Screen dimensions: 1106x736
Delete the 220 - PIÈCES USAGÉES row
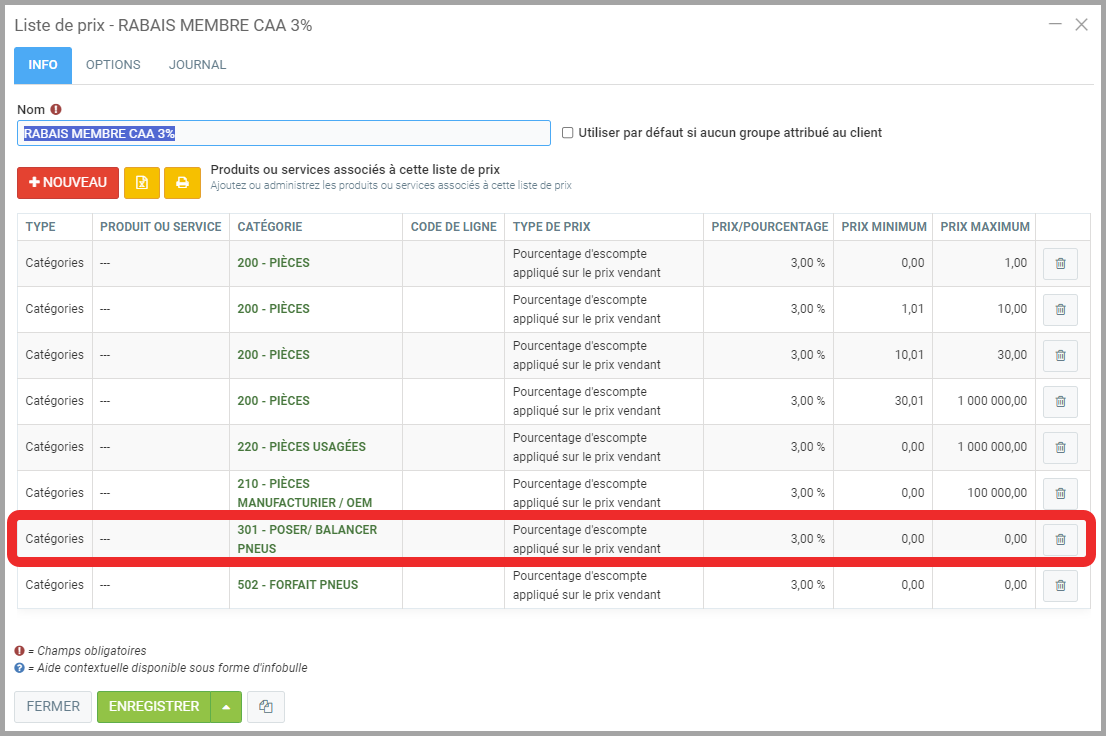click(1060, 447)
